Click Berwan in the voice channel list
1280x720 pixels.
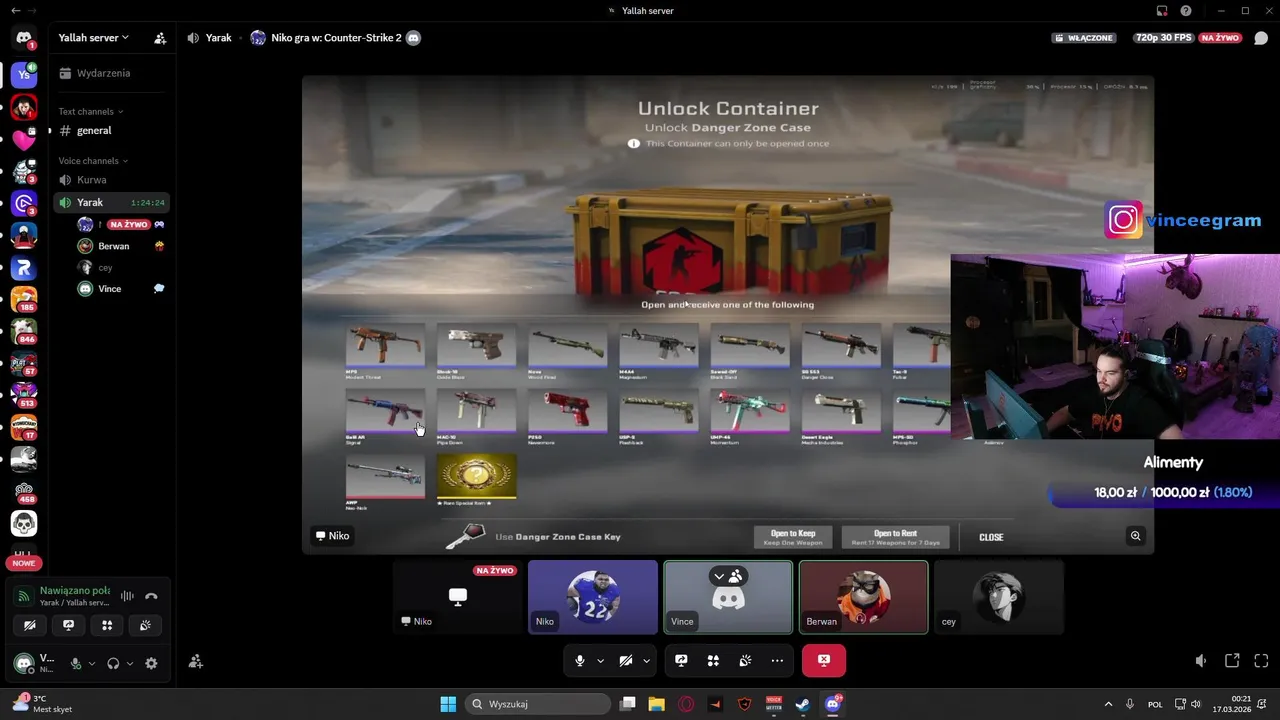(x=121, y=246)
